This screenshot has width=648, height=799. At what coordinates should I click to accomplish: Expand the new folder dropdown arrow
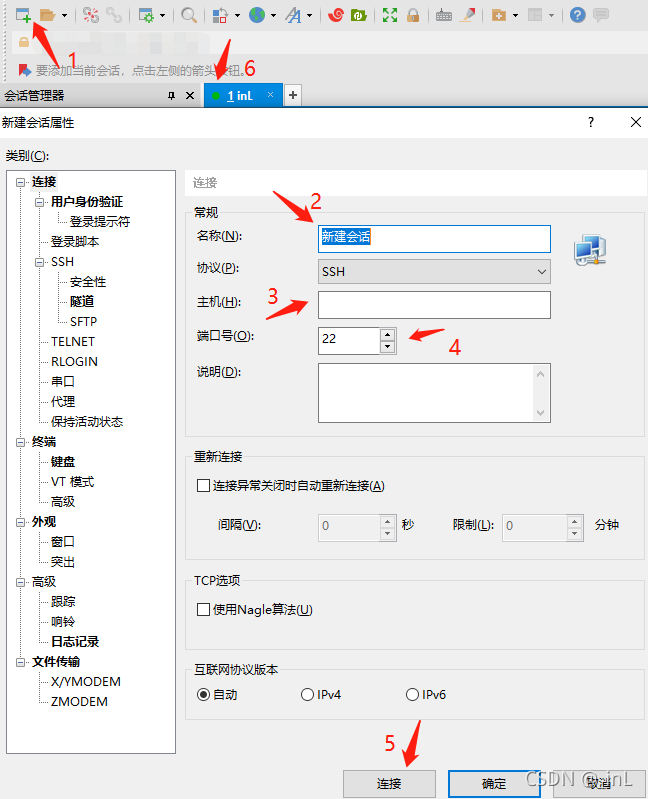[516, 16]
